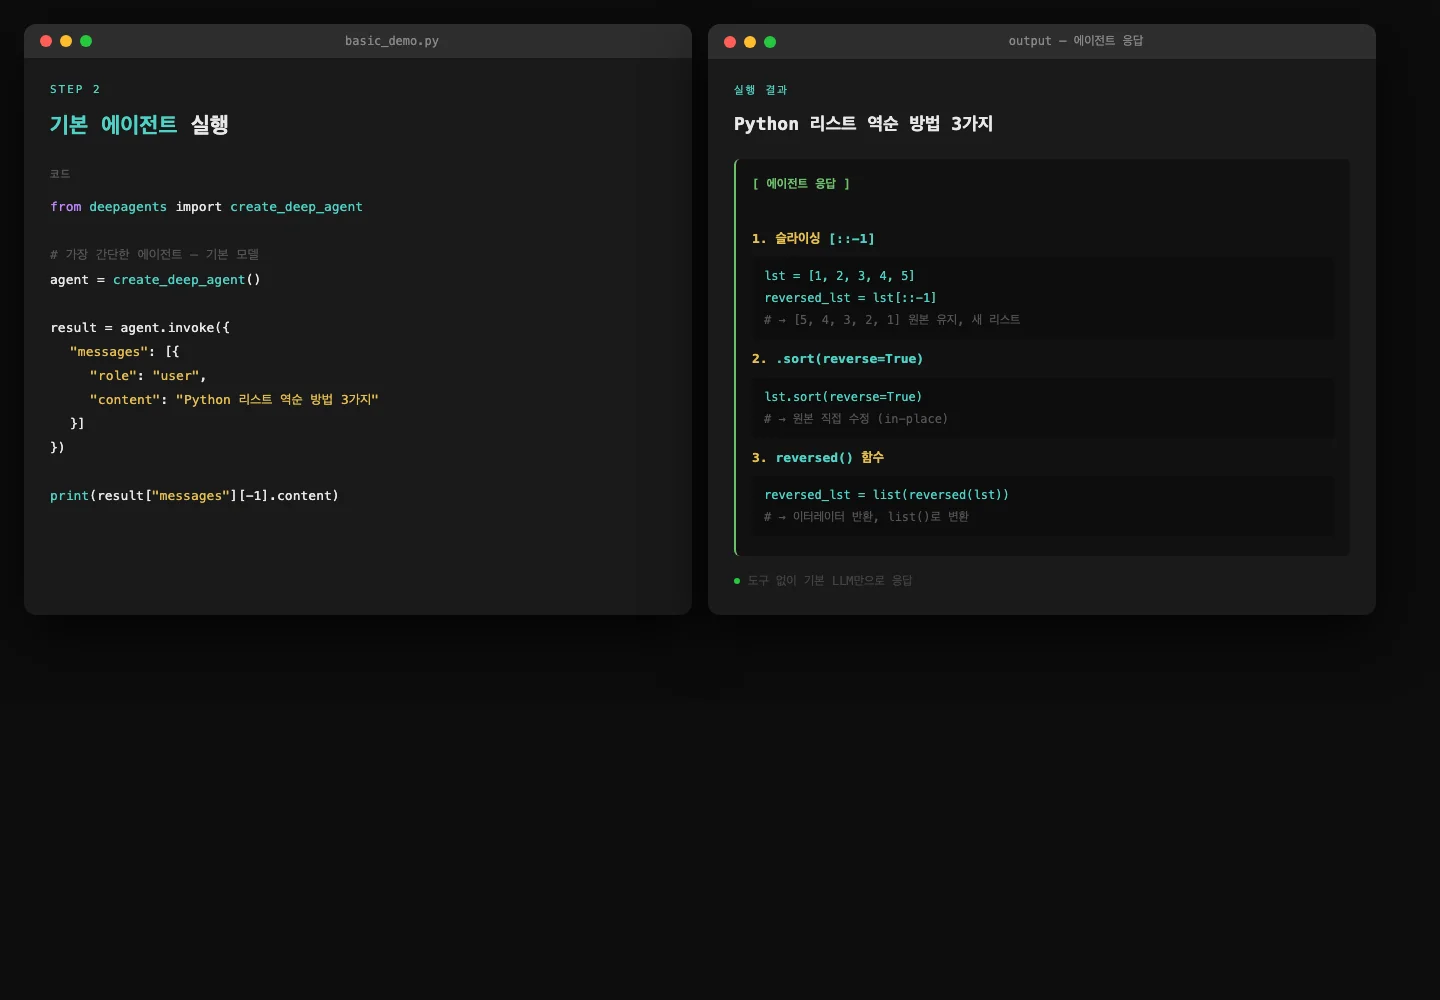Select the 1. 슬라이싱 [::-1] section title
This screenshot has height=1000, width=1440.
tap(813, 239)
